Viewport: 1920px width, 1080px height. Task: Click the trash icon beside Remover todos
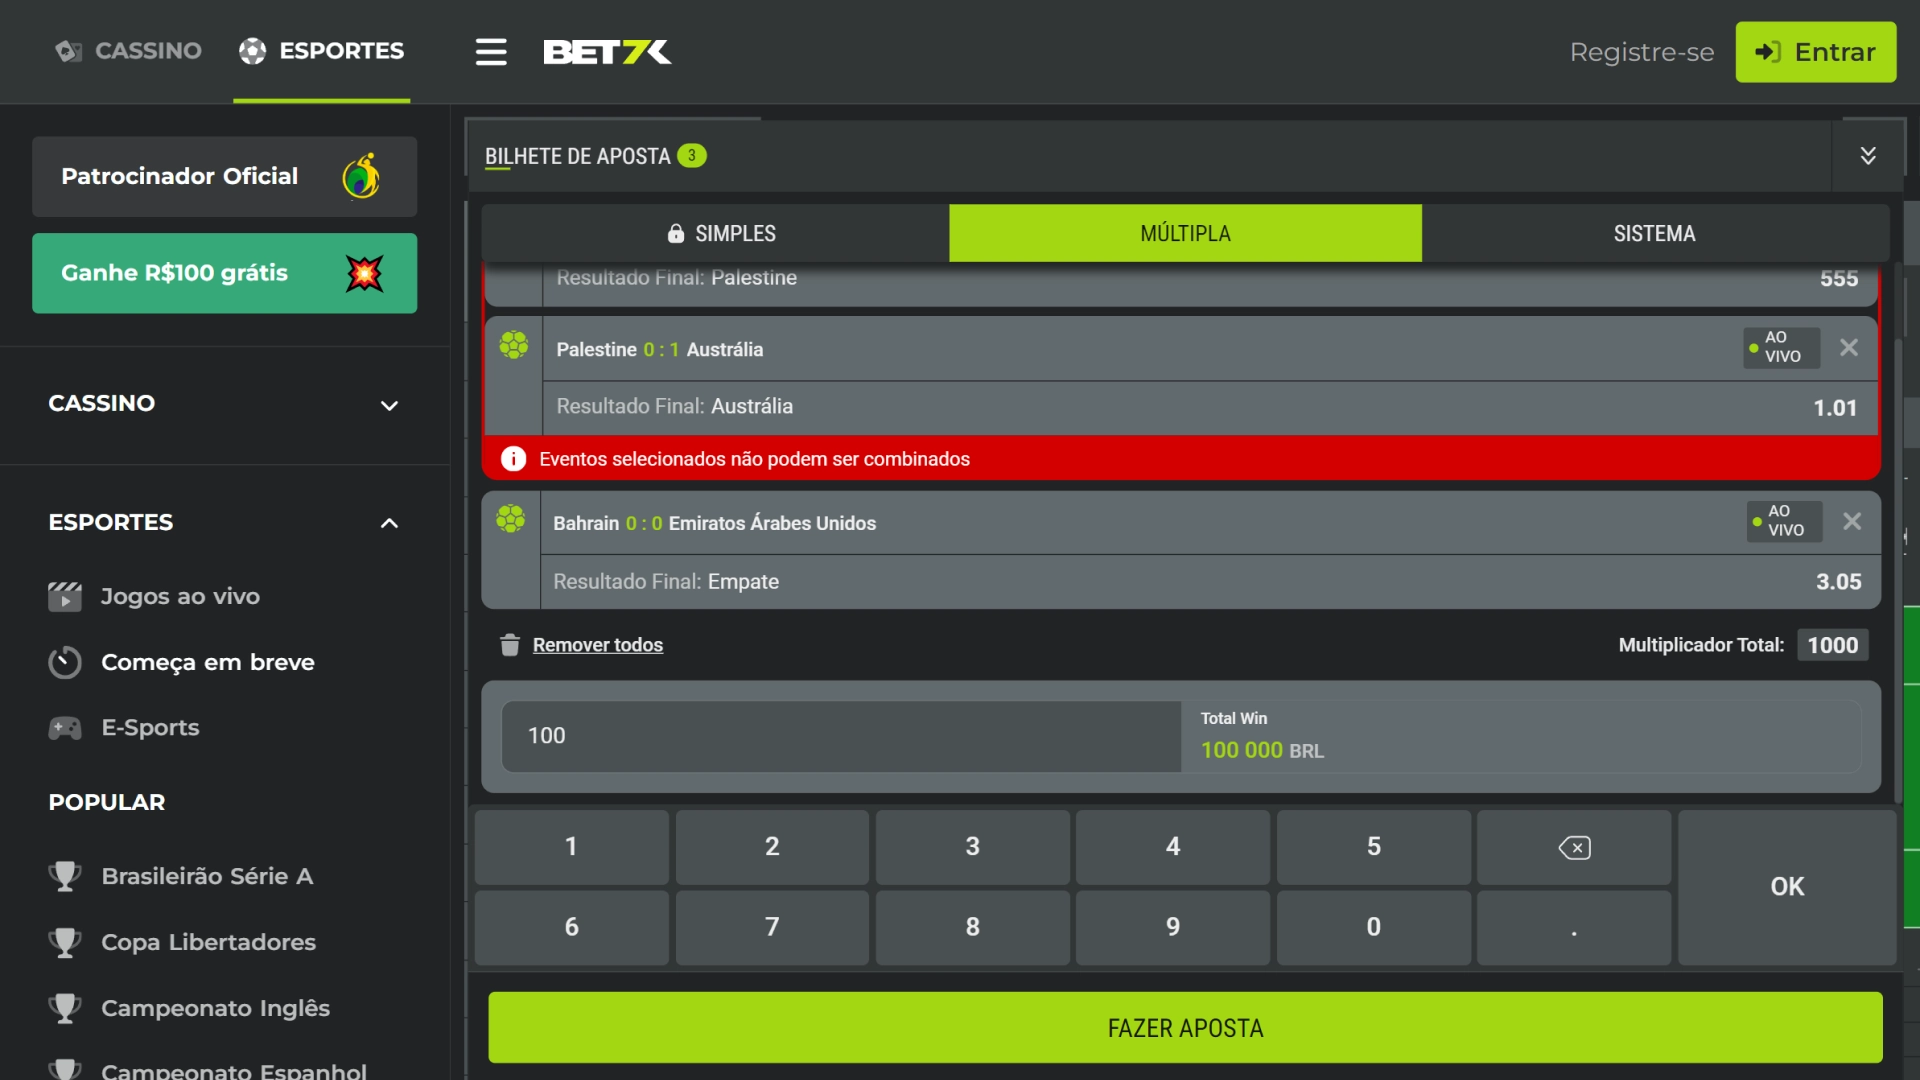509,645
